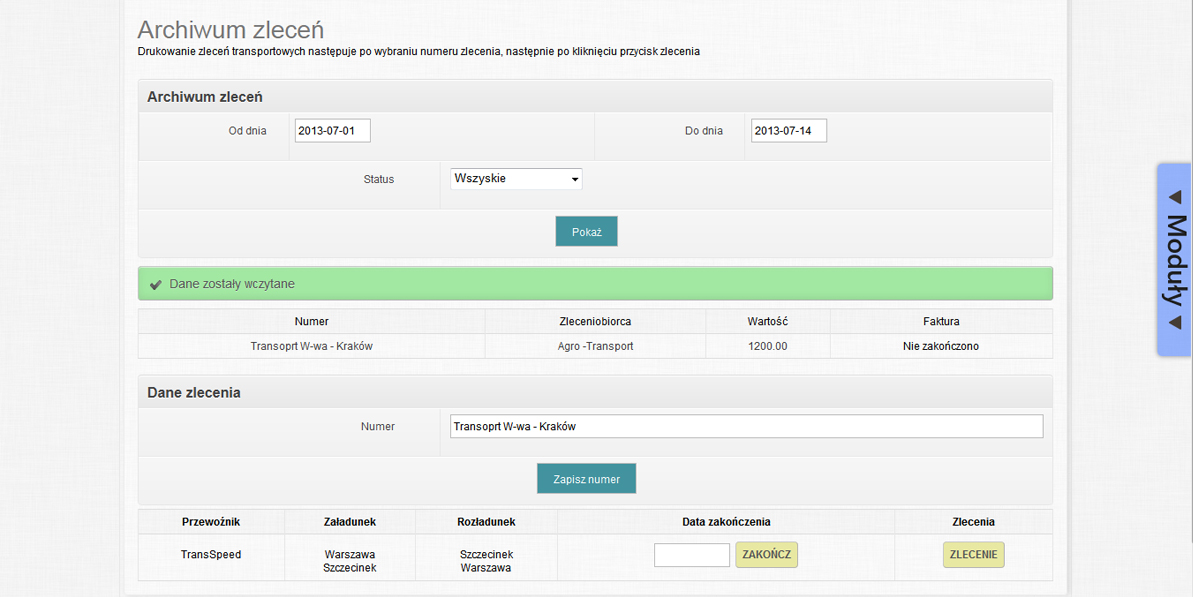Focus the Numer text field in Dane zlecenia
1193x597 pixels.
click(746, 426)
